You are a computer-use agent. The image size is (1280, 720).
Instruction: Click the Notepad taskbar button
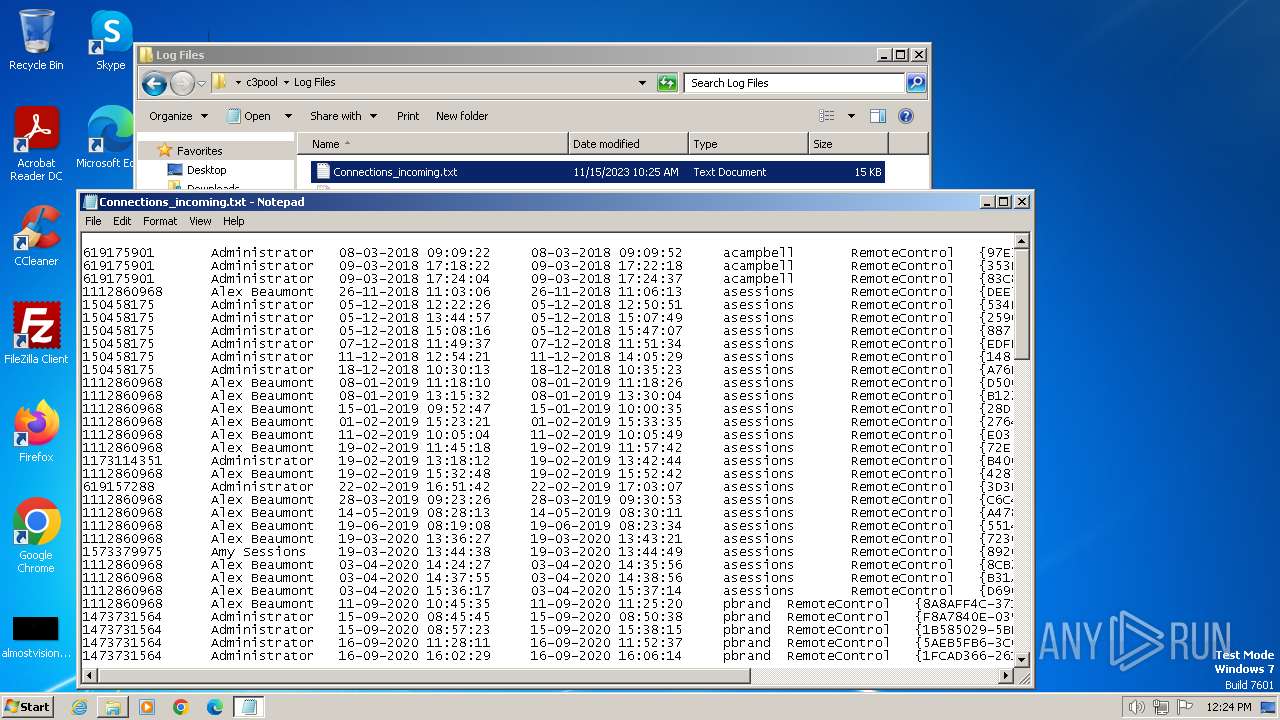coord(249,707)
